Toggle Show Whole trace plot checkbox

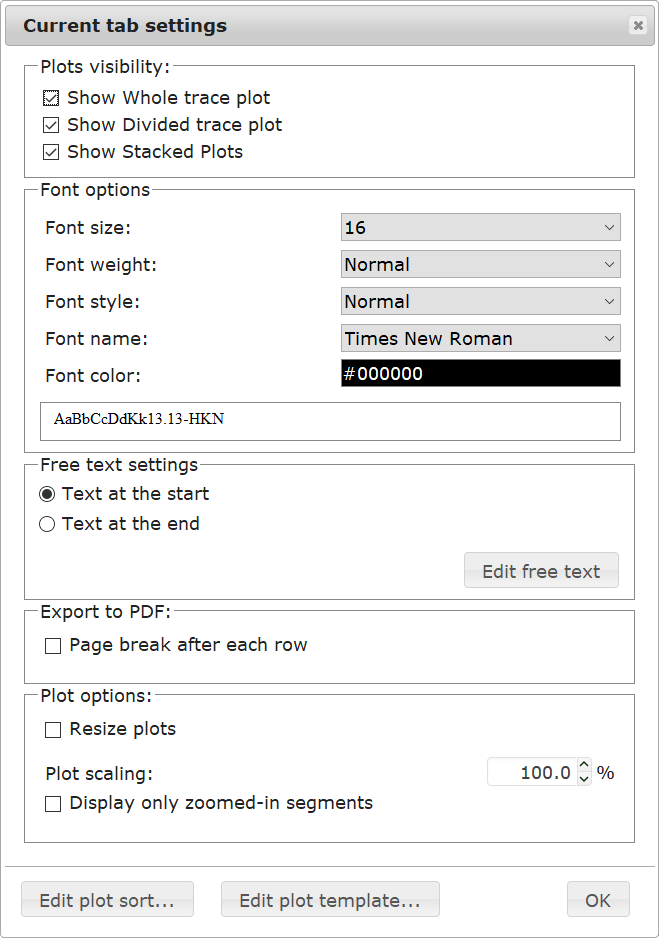[51, 98]
